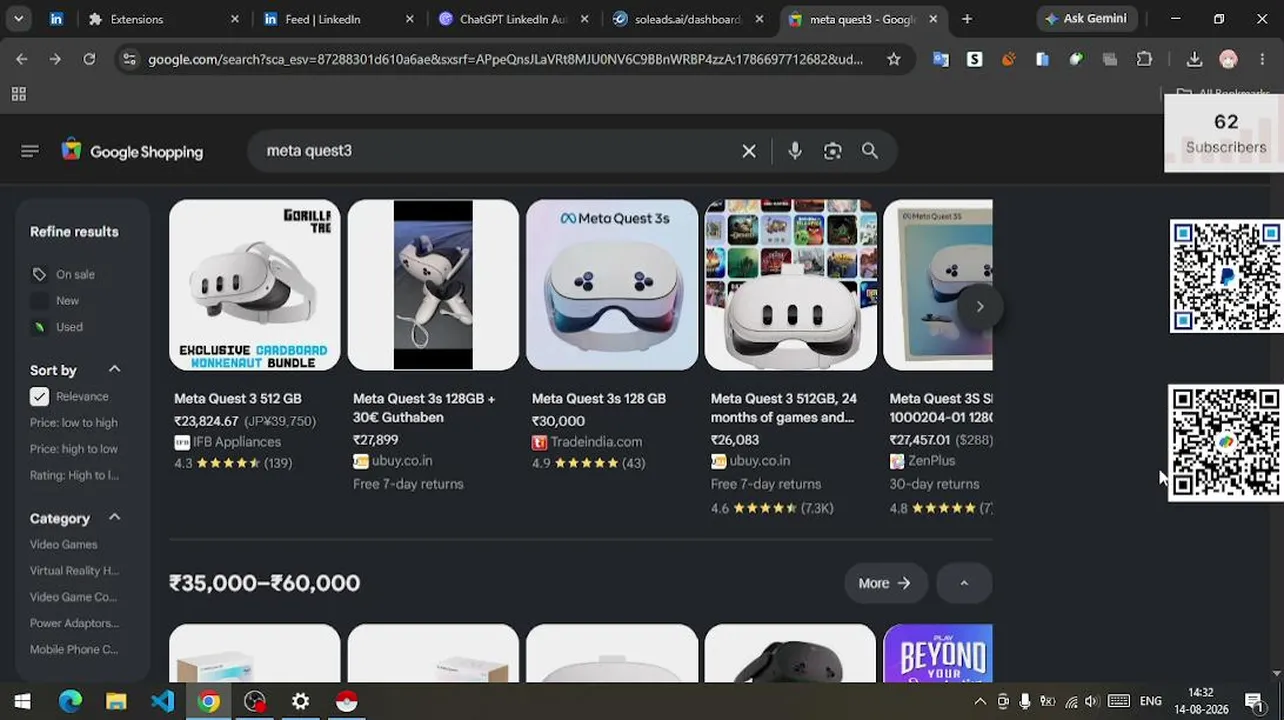Click the Ask Gemini button
The height and width of the screenshot is (720, 1284).
point(1086,19)
